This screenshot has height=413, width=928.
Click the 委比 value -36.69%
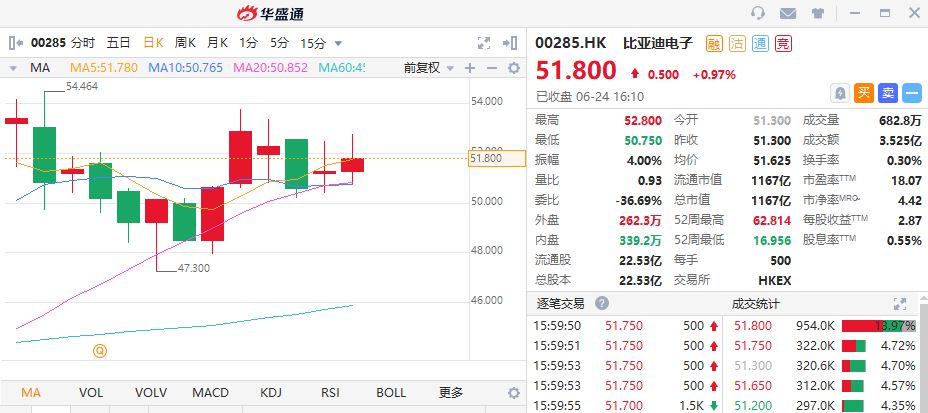click(639, 201)
